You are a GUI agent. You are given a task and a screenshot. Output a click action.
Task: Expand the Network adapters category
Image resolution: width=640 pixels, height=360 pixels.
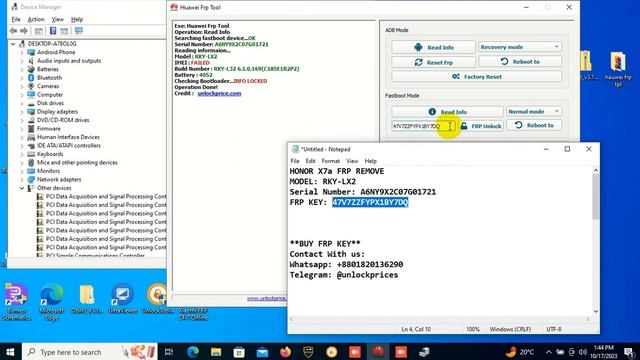22,180
